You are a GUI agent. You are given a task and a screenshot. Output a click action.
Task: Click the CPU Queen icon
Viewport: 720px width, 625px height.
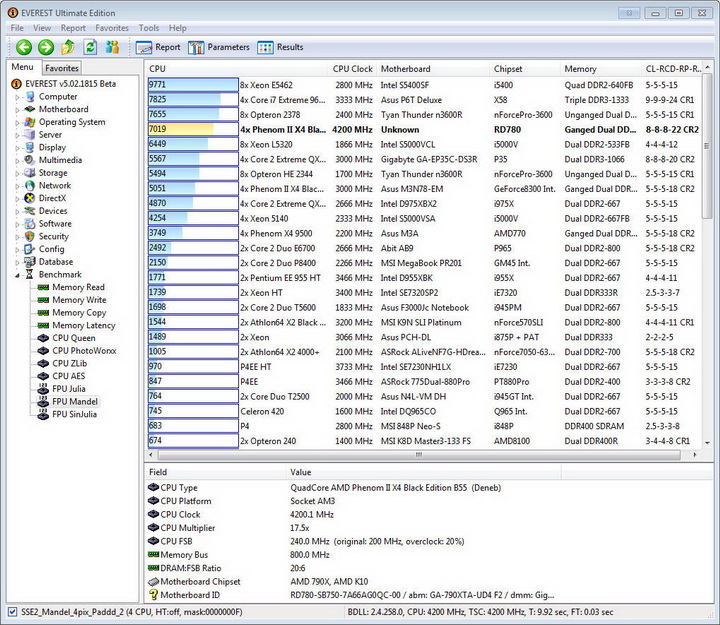click(x=43, y=338)
